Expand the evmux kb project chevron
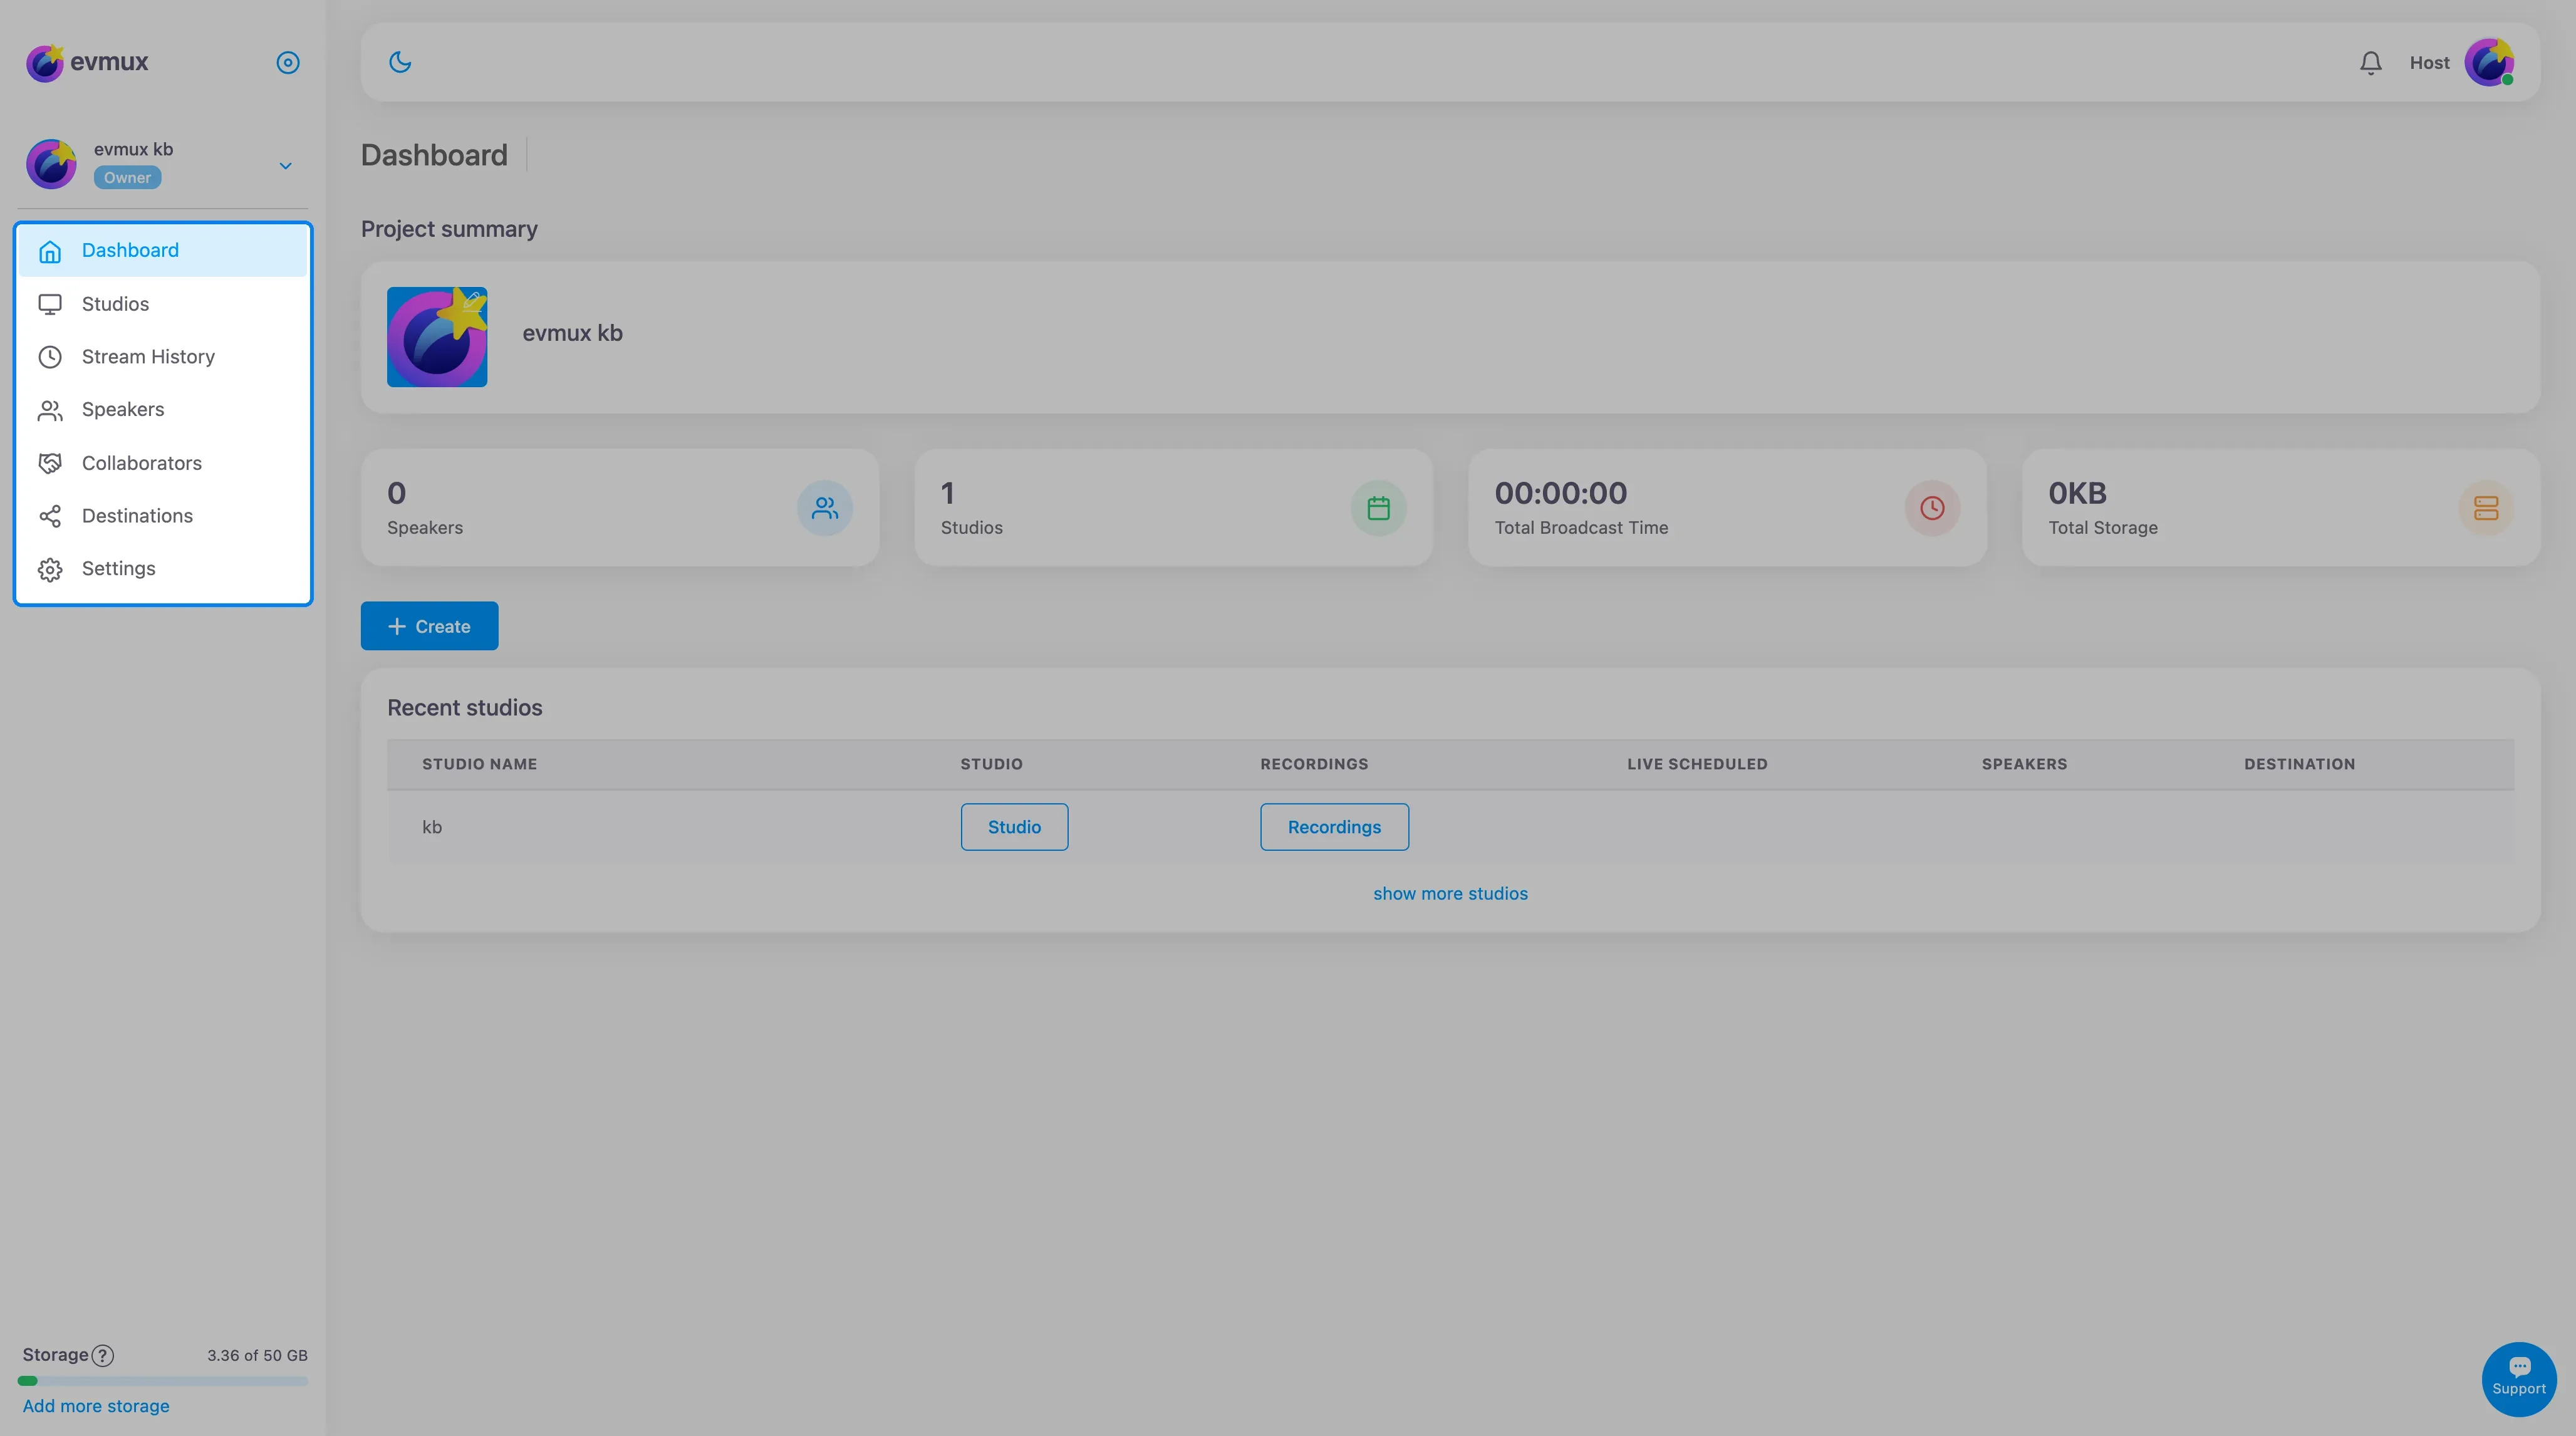Image resolution: width=2576 pixels, height=1436 pixels. point(285,165)
